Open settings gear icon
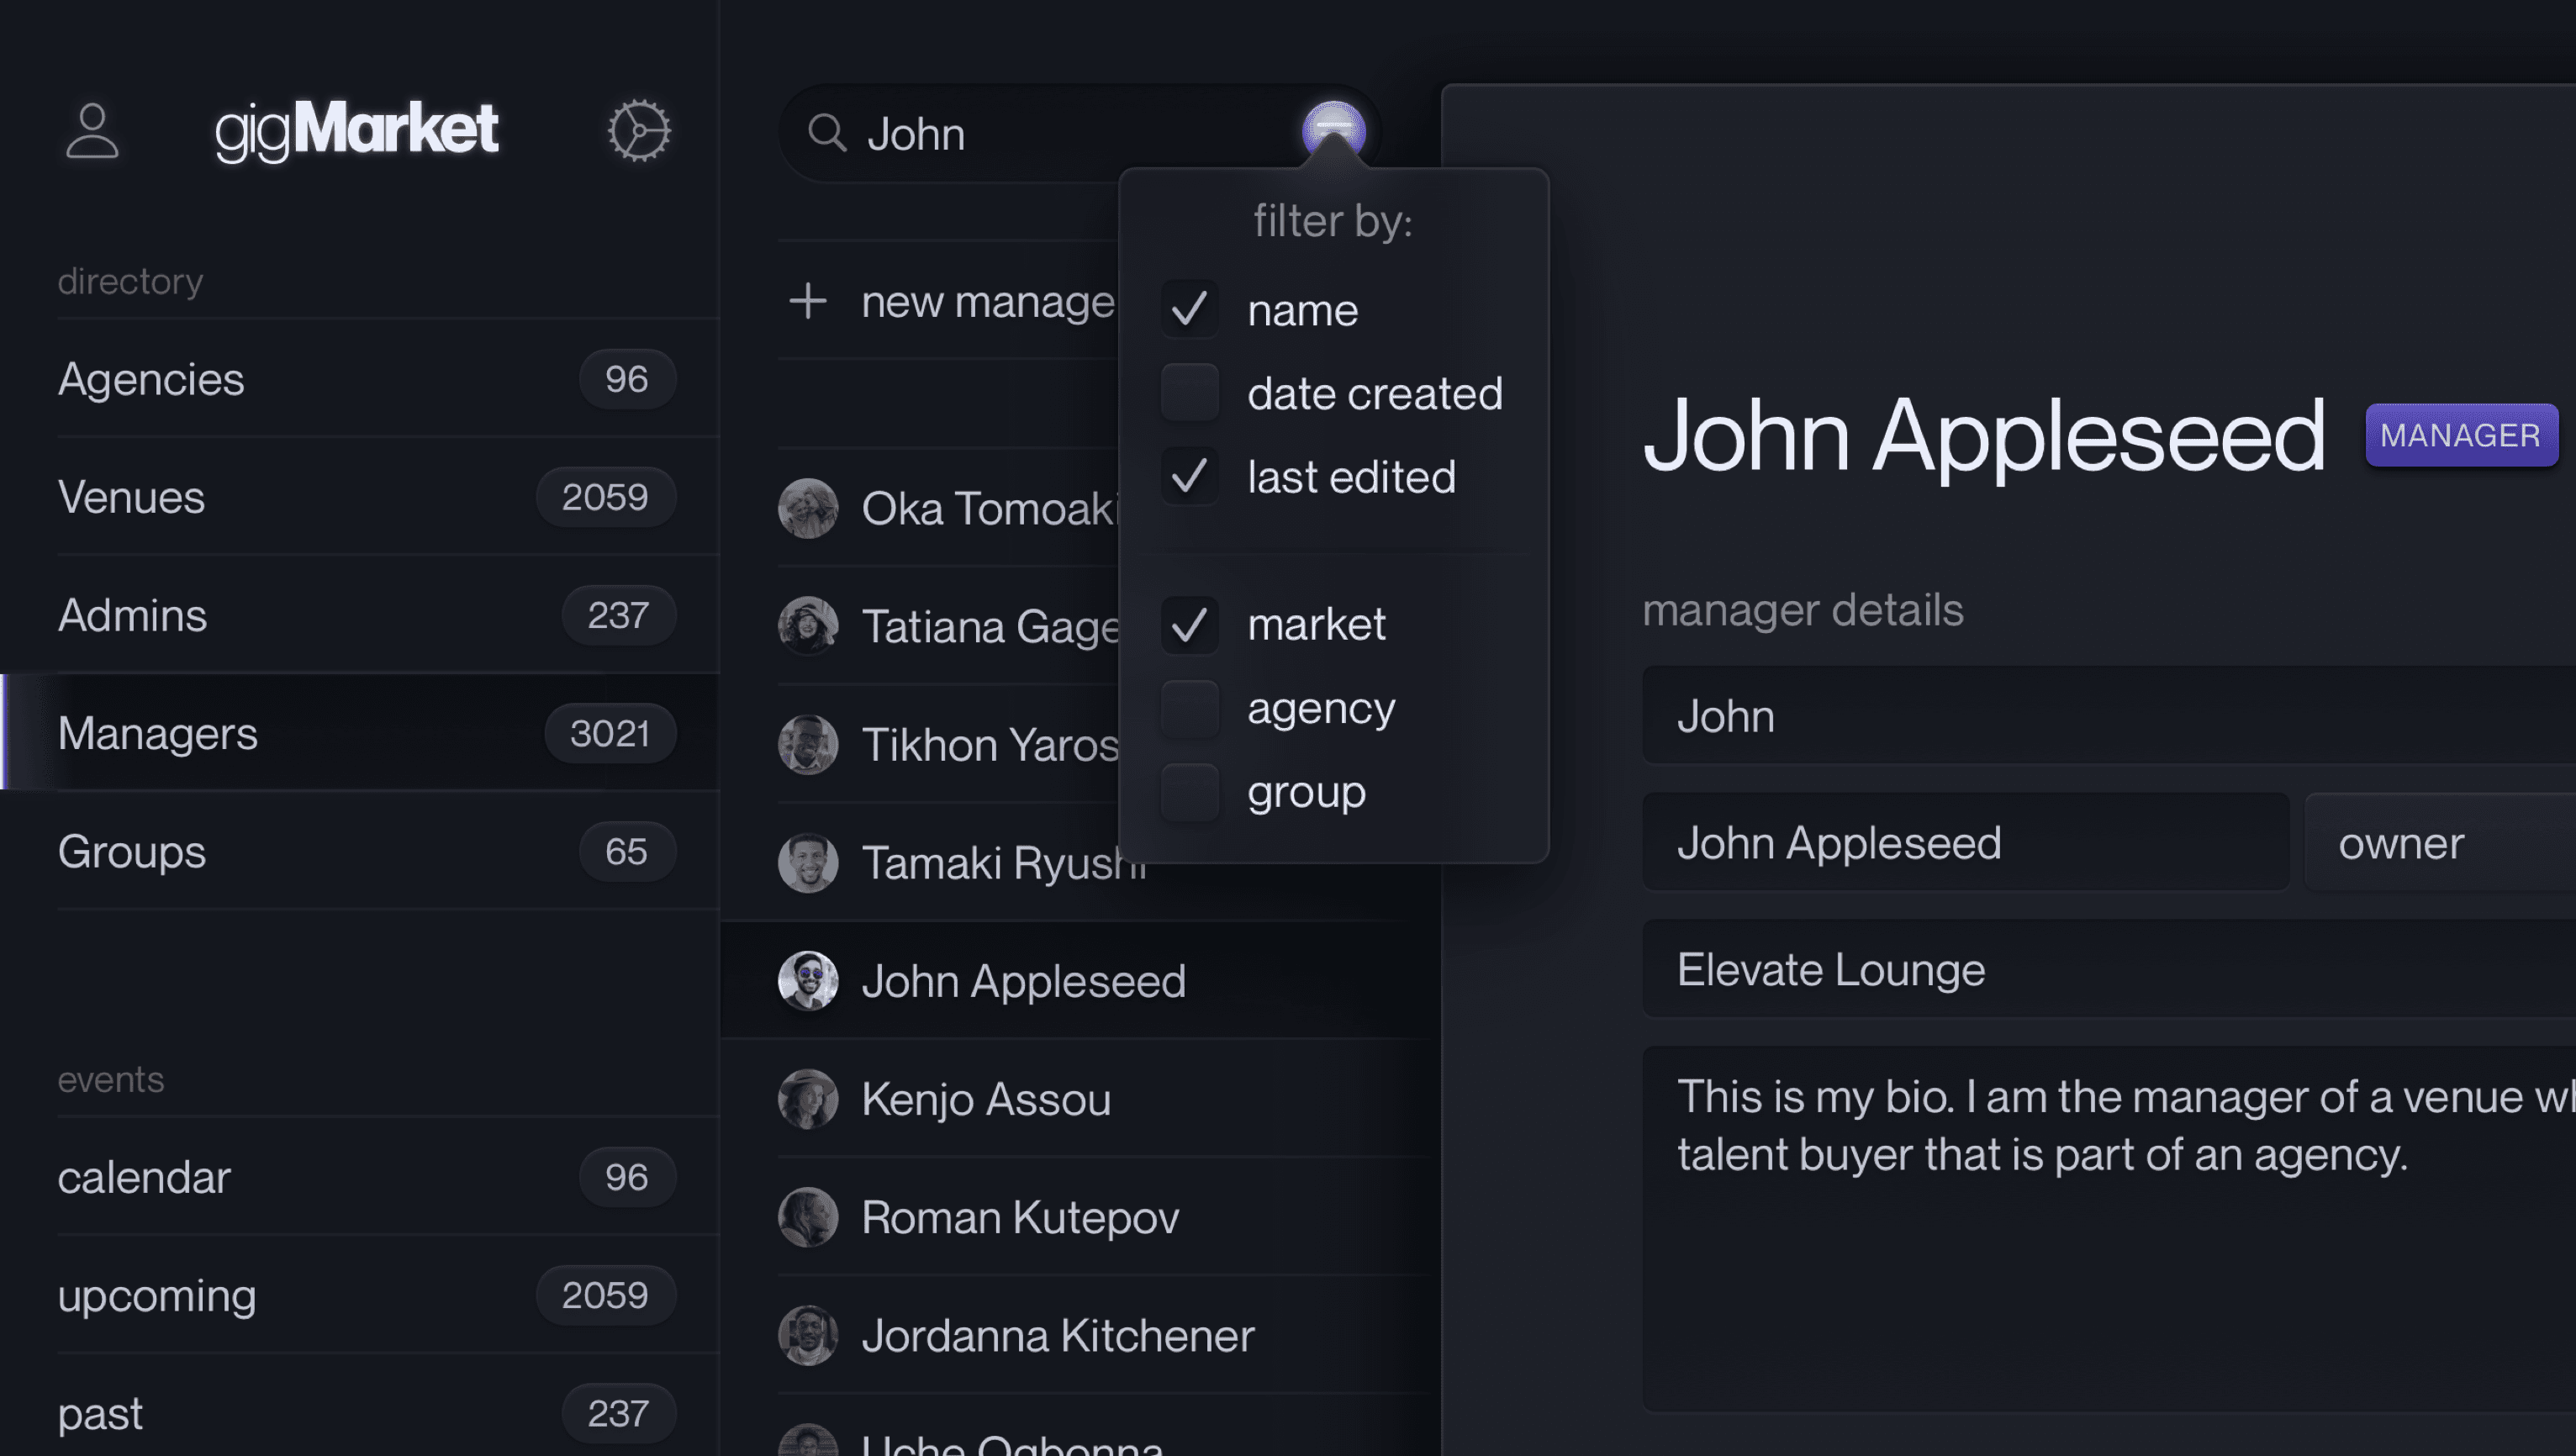Image resolution: width=2576 pixels, height=1456 pixels. [639, 131]
